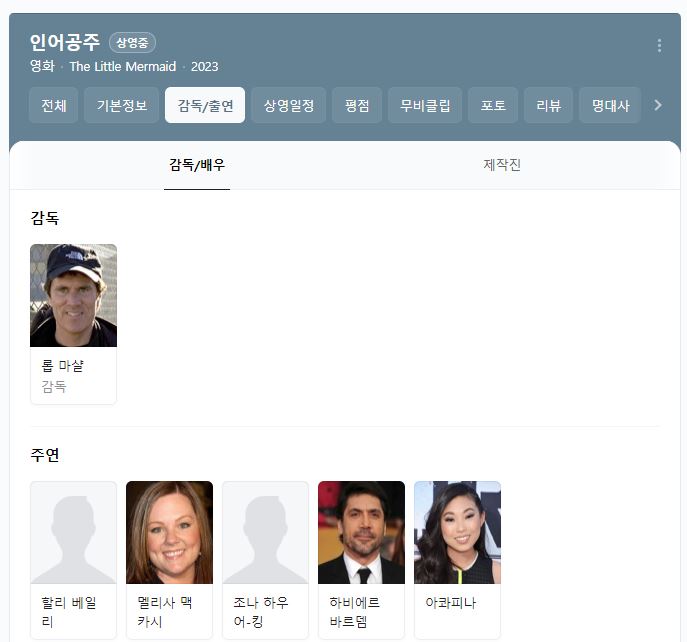Show more tabs with the right chevron
This screenshot has width=687, height=642.
658,105
